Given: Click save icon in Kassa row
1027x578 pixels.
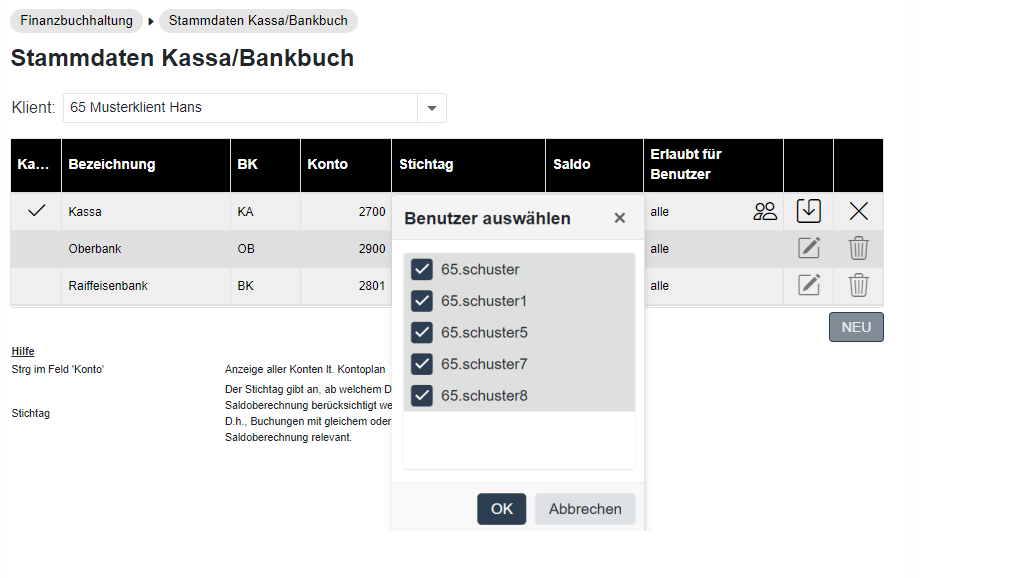Looking at the screenshot, I should click(x=808, y=211).
